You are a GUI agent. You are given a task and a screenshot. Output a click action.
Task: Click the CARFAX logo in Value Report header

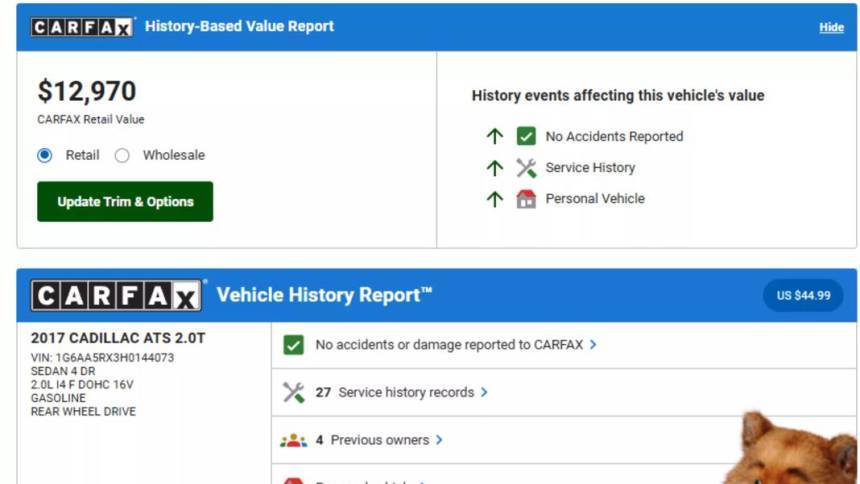click(x=82, y=27)
